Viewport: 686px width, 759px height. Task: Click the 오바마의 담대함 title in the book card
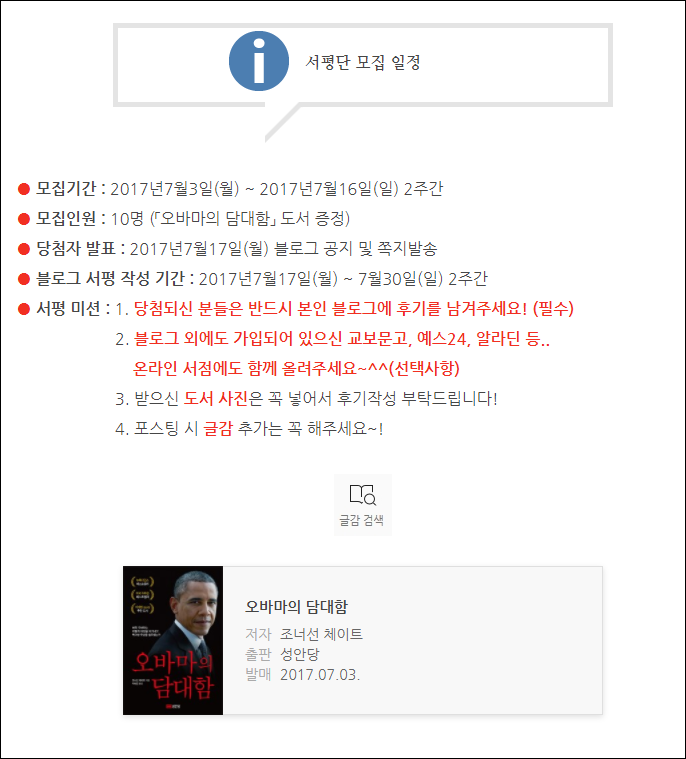coord(296,607)
